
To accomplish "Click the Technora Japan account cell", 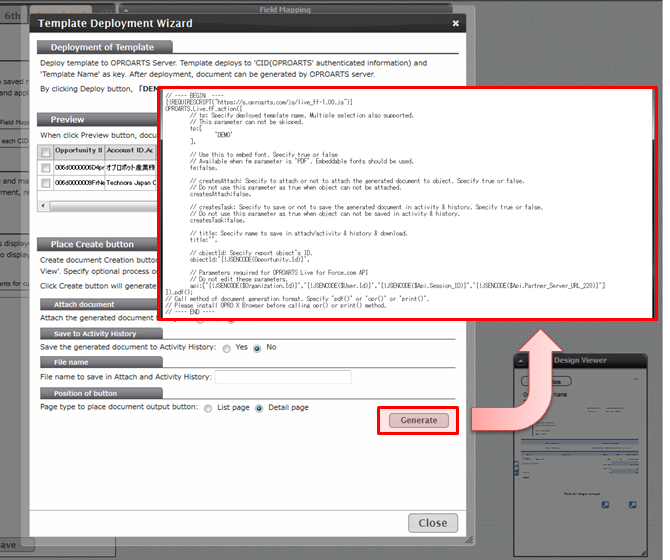I will [131, 183].
